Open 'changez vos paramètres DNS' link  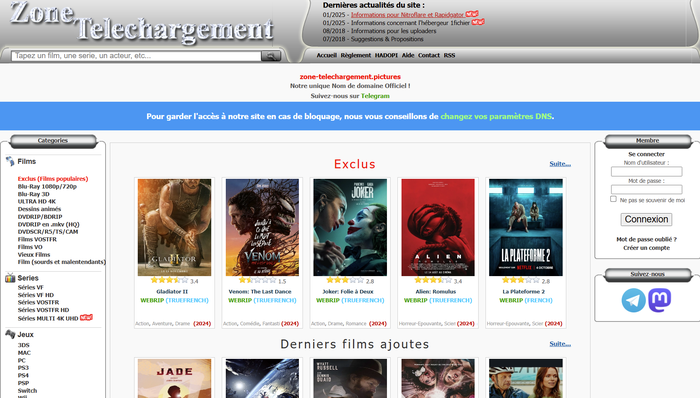tap(496, 116)
